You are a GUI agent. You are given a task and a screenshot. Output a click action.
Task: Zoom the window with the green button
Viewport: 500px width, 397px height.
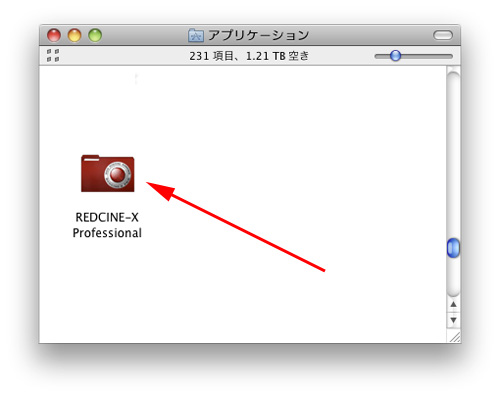pyautogui.click(x=95, y=35)
